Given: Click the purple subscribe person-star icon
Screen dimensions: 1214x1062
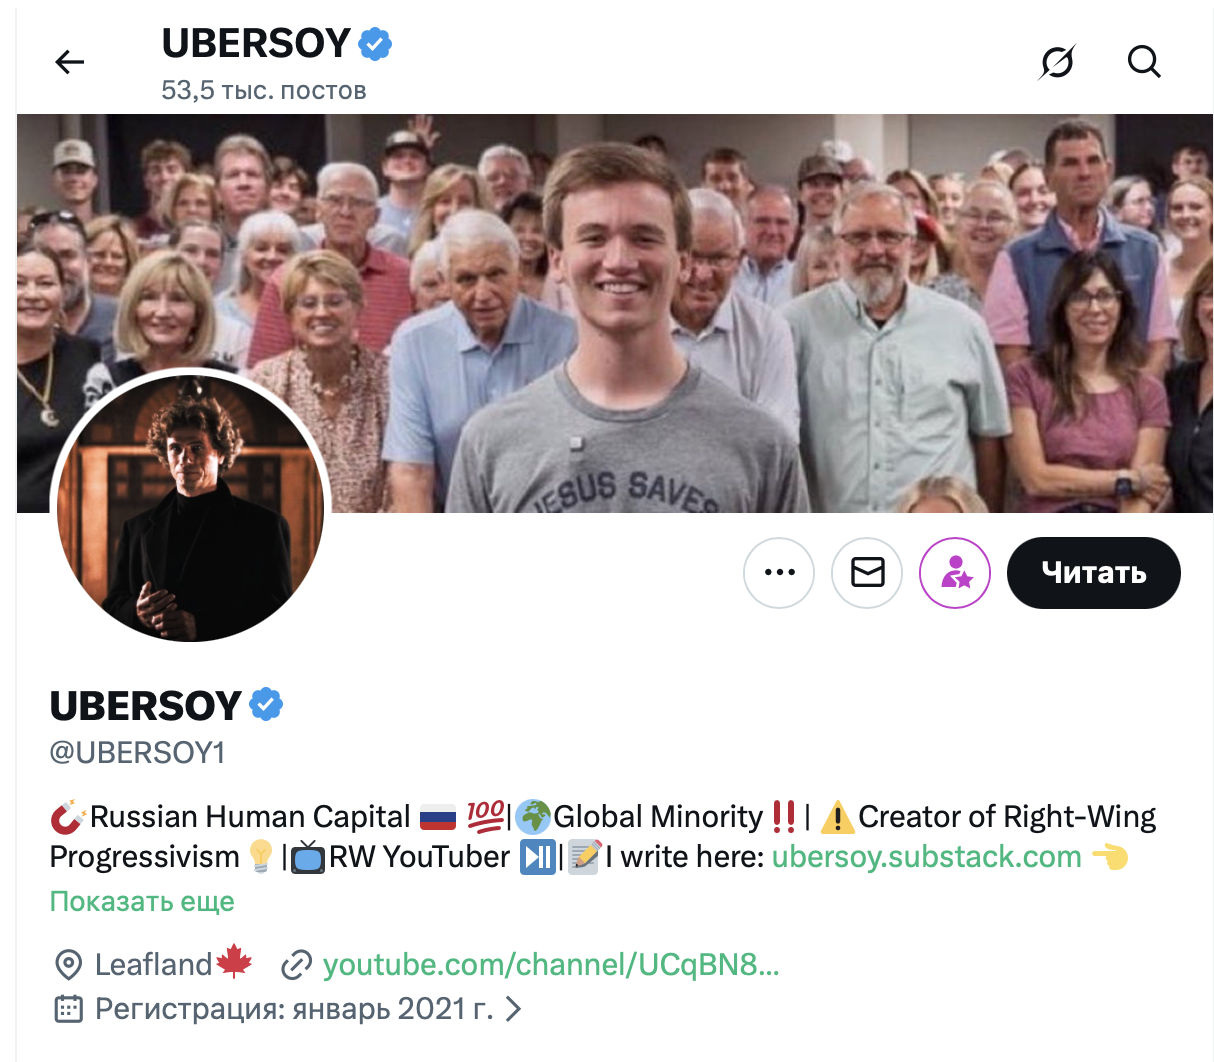Looking at the screenshot, I should pyautogui.click(x=955, y=573).
